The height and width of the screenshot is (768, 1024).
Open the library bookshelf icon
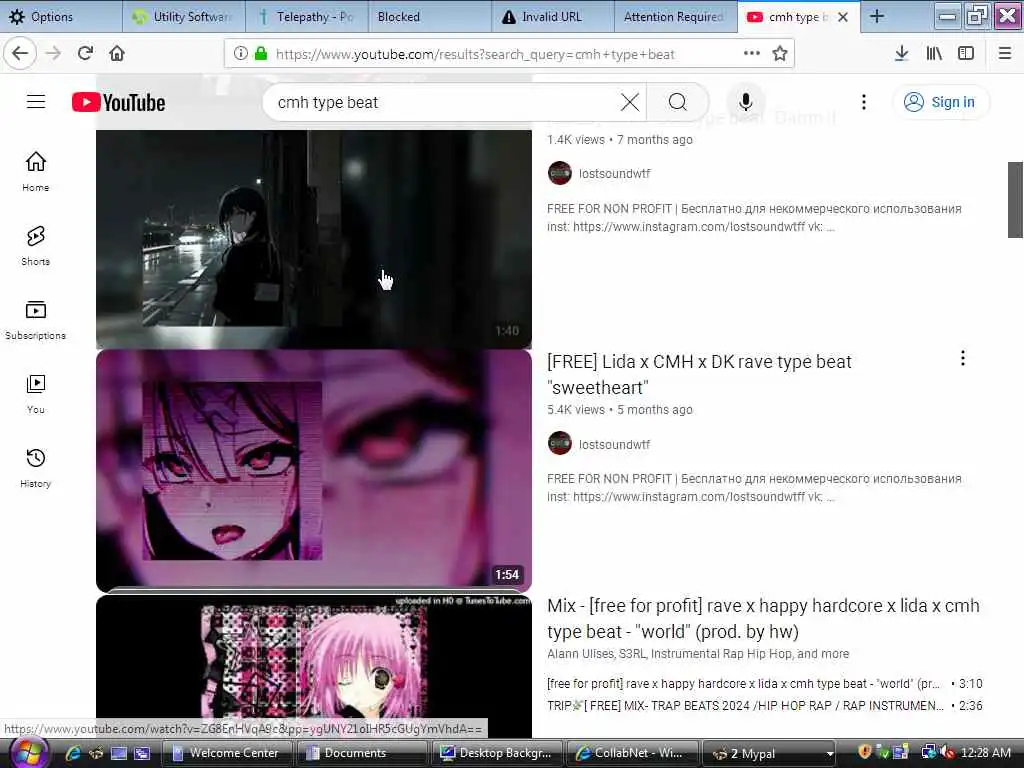(934, 54)
